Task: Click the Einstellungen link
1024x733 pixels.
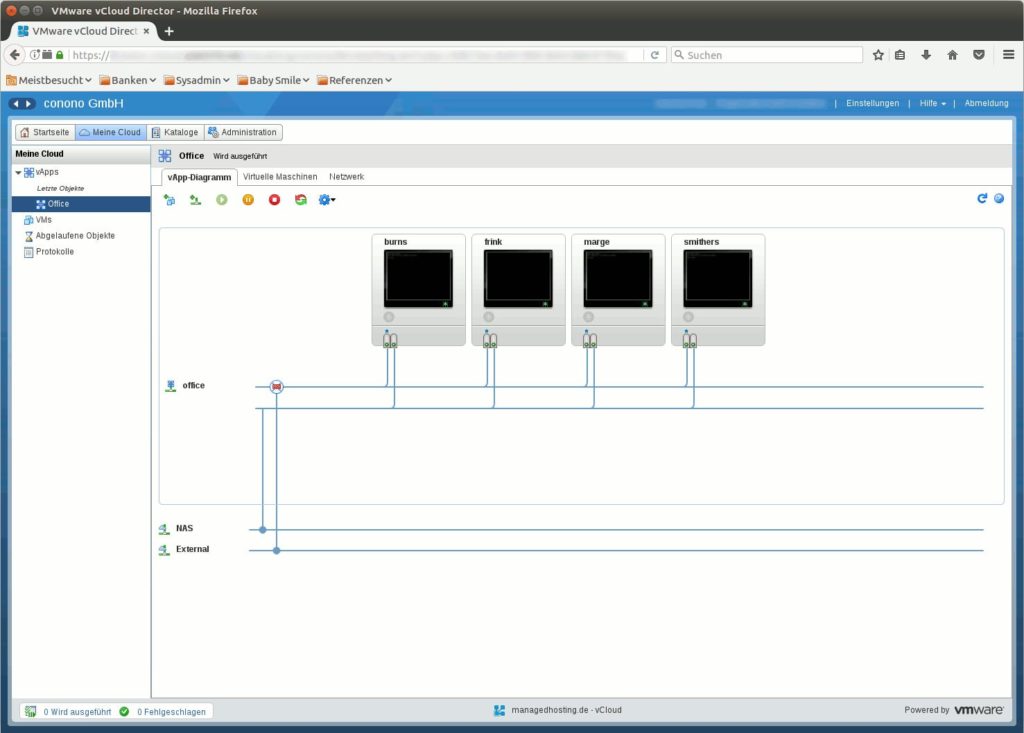Action: click(x=872, y=103)
